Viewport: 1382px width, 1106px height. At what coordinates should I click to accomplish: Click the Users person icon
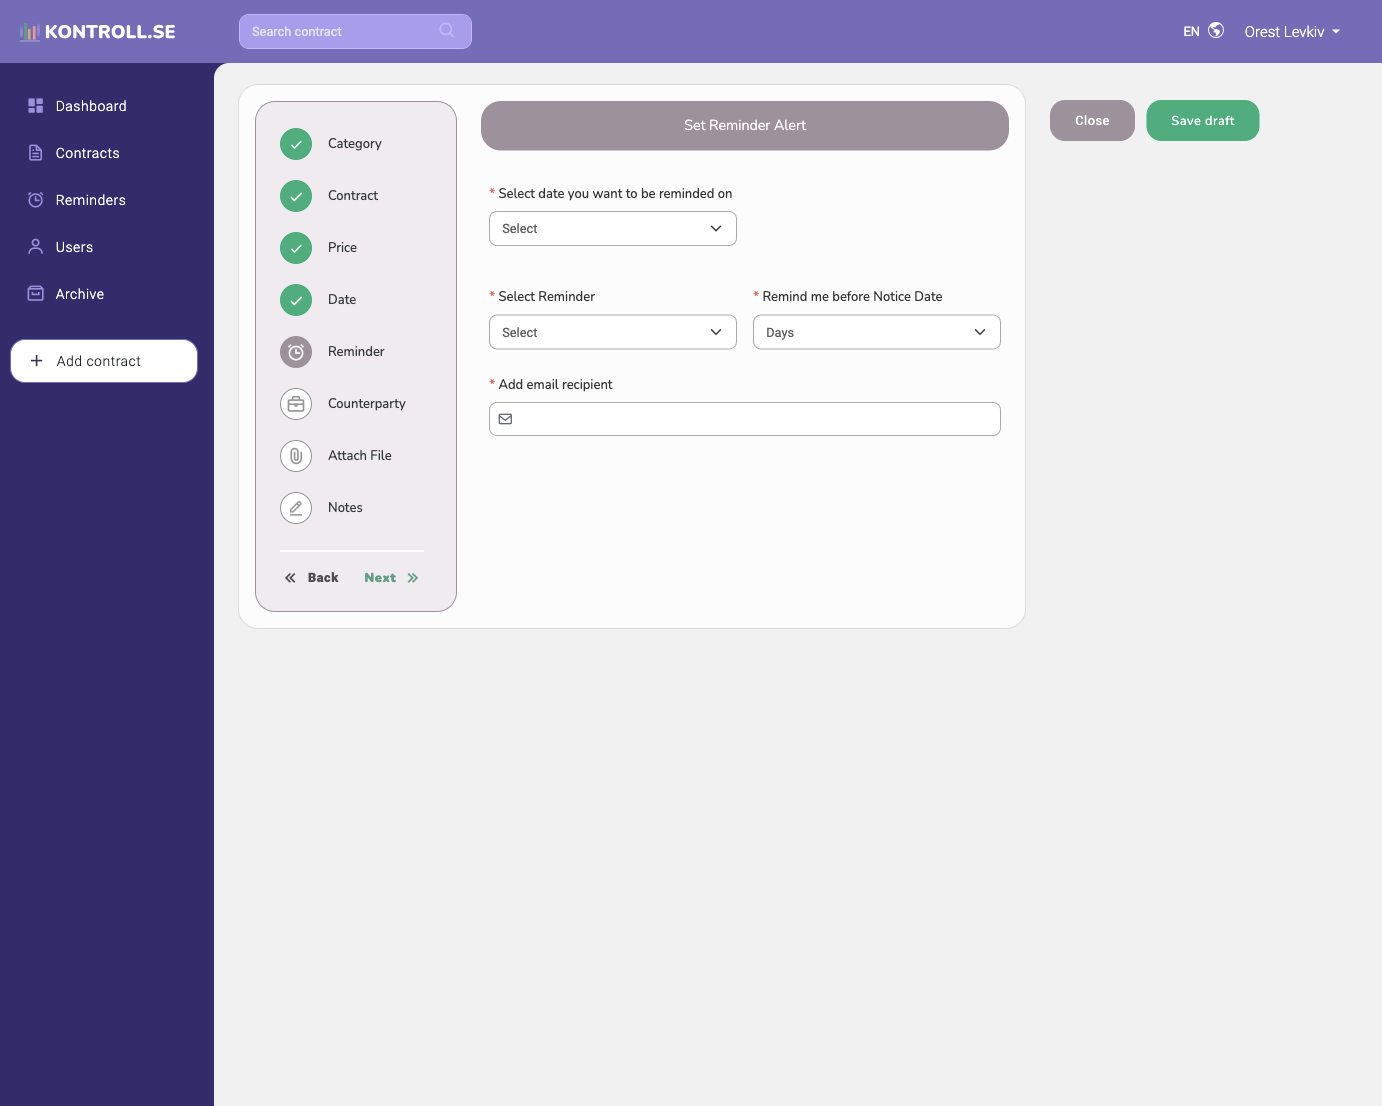[x=36, y=247]
